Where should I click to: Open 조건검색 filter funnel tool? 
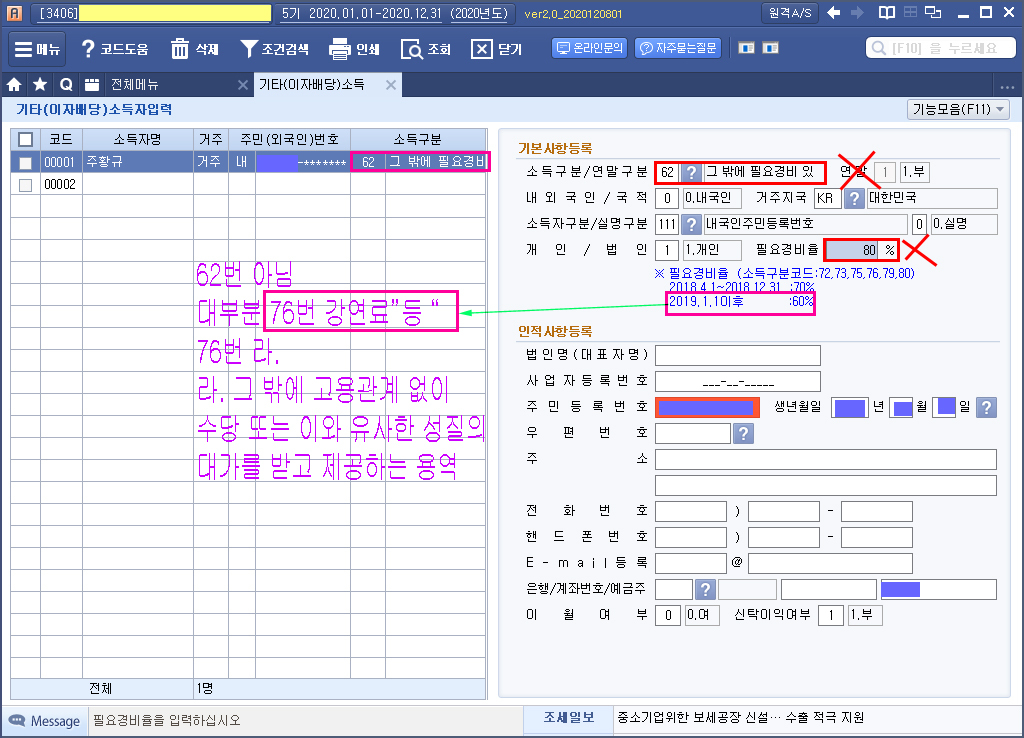(274, 49)
